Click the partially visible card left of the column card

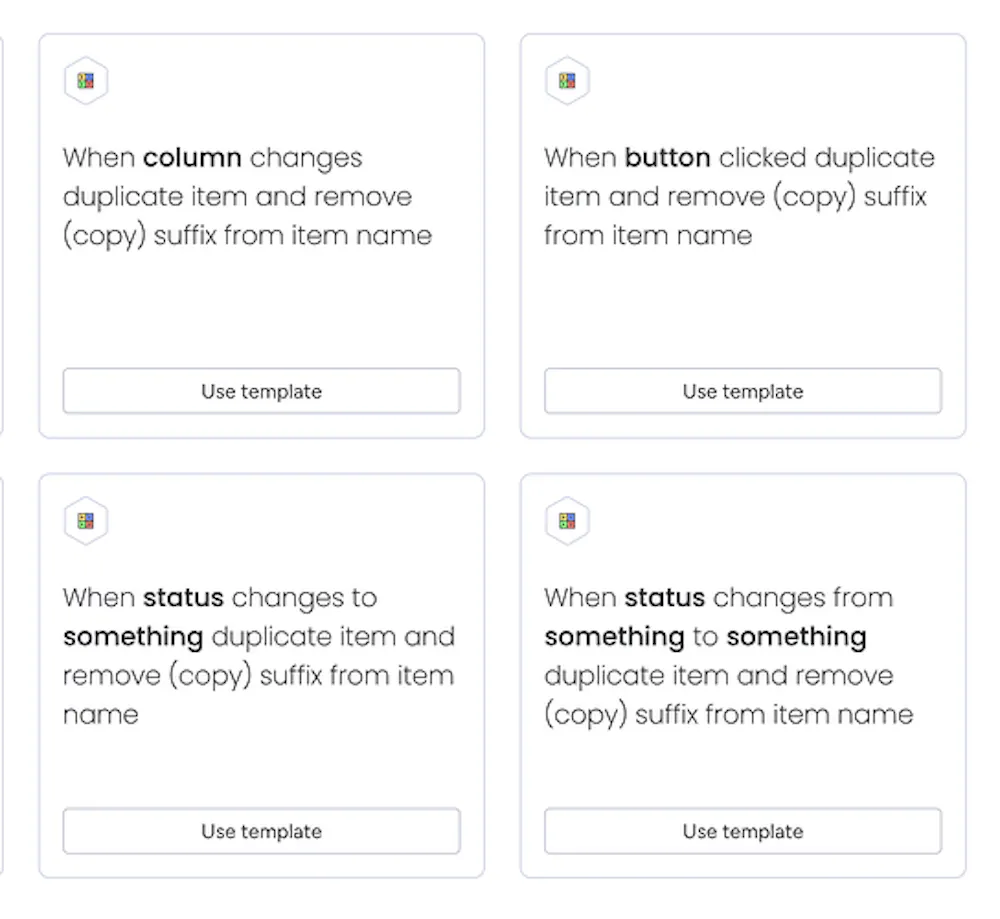[x=1, y=236]
